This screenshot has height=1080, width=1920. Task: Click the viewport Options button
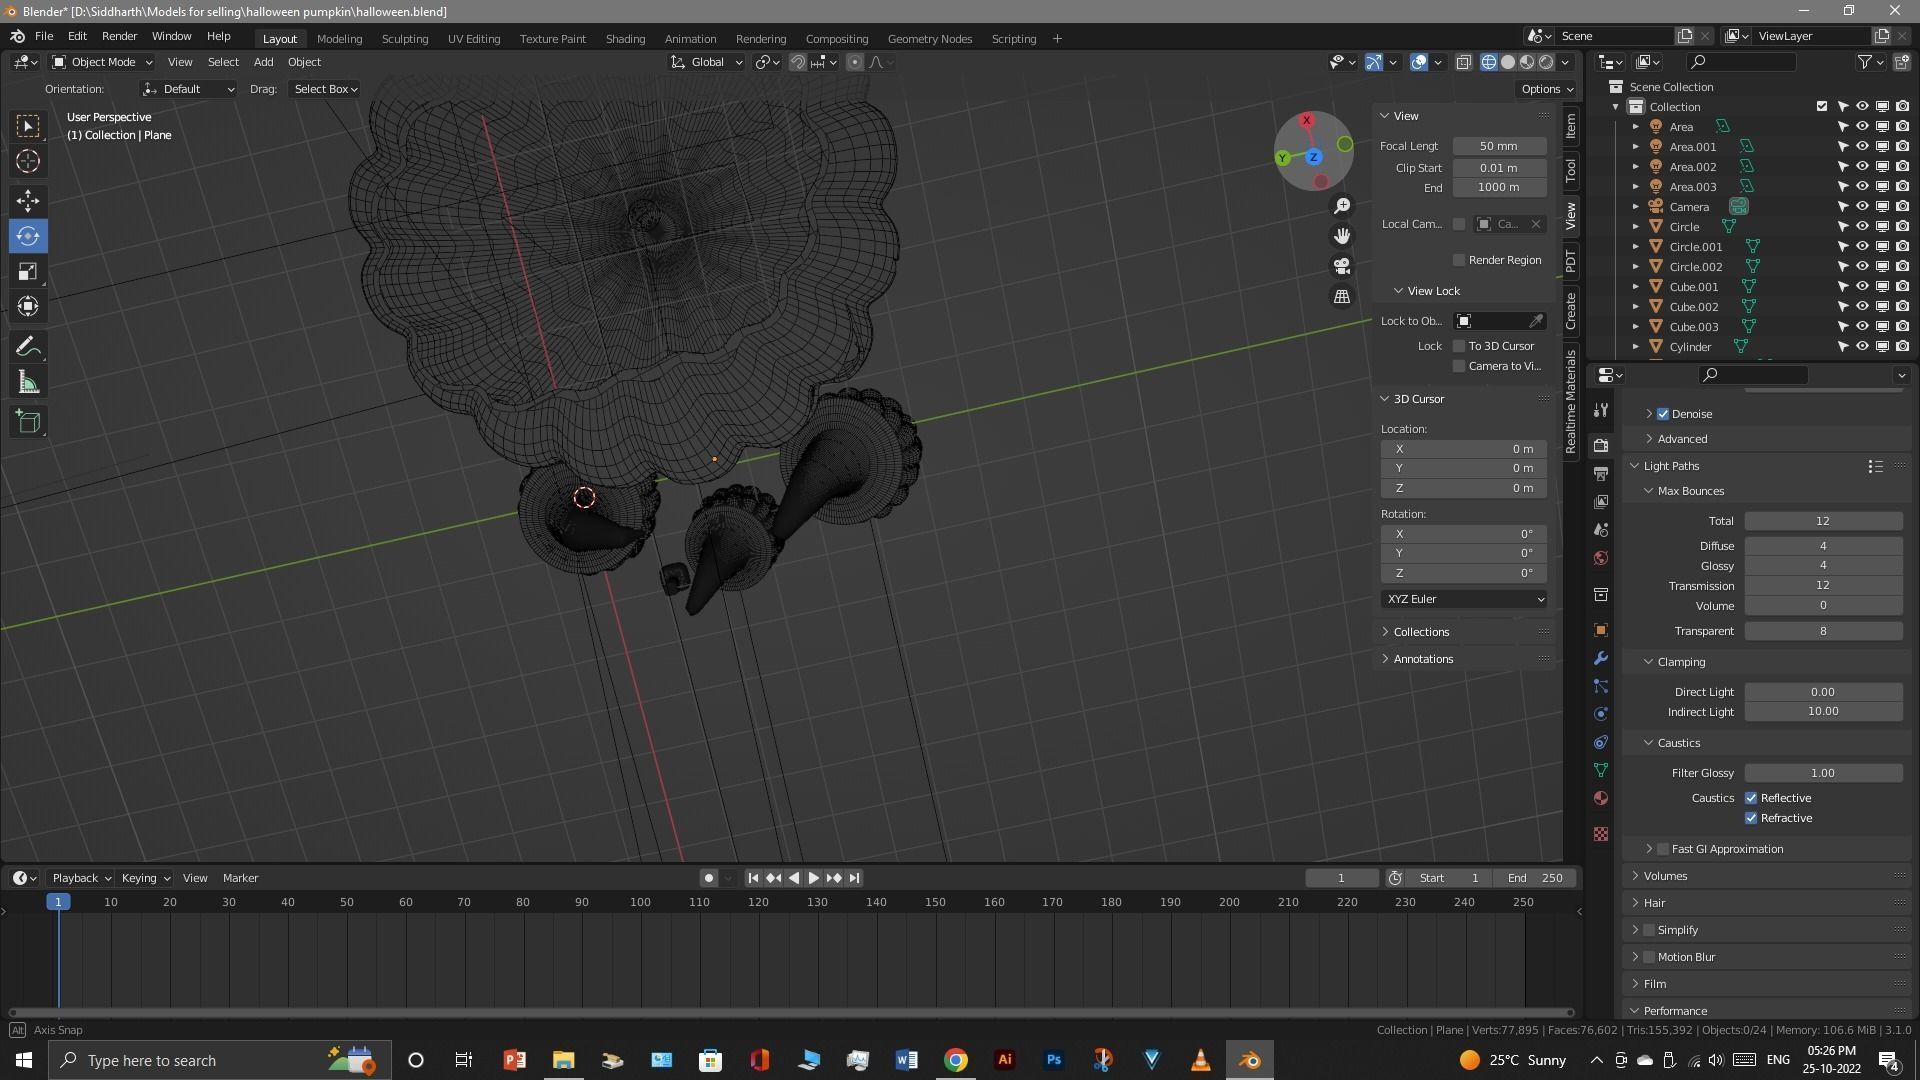point(1547,89)
